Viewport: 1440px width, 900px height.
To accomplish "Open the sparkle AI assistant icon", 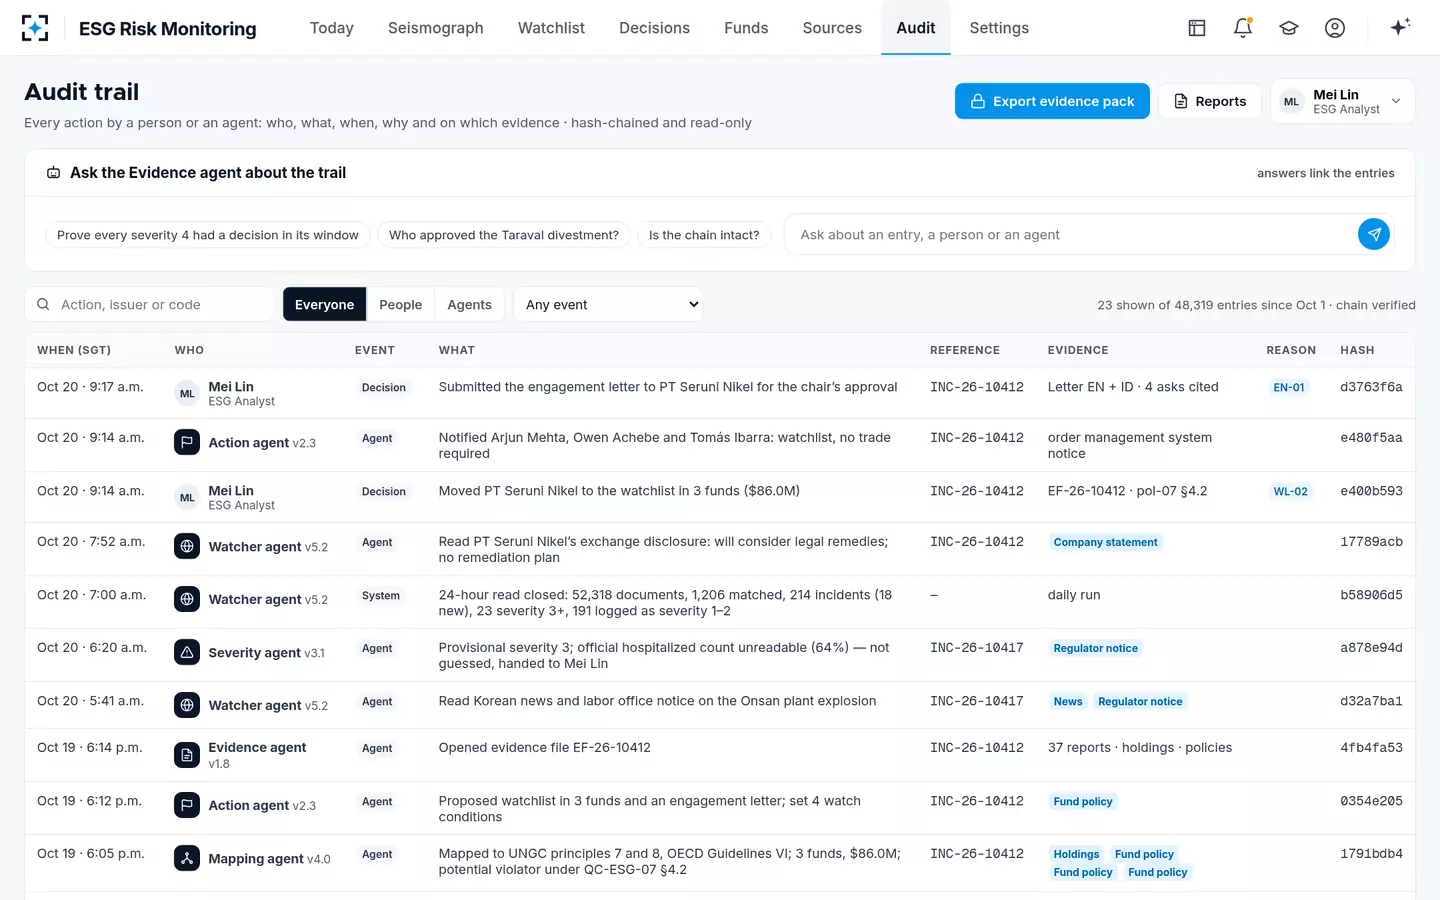I will tap(1400, 27).
